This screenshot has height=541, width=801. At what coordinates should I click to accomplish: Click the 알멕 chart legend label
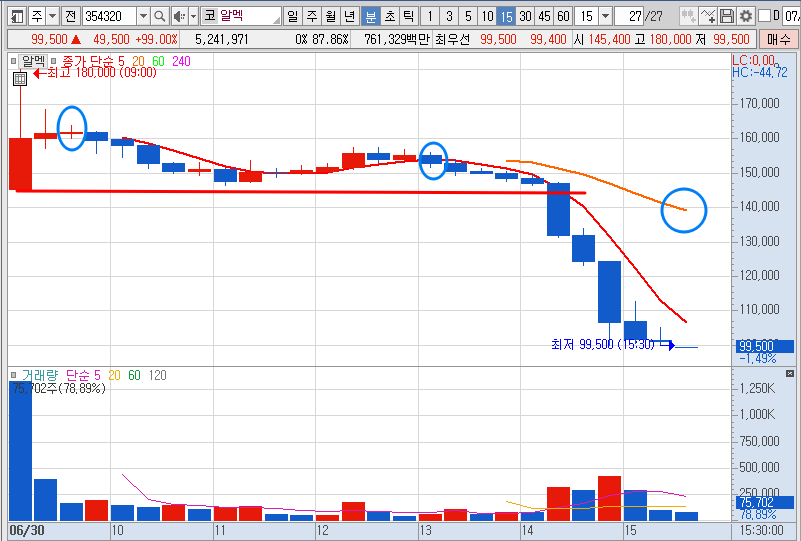click(34, 61)
